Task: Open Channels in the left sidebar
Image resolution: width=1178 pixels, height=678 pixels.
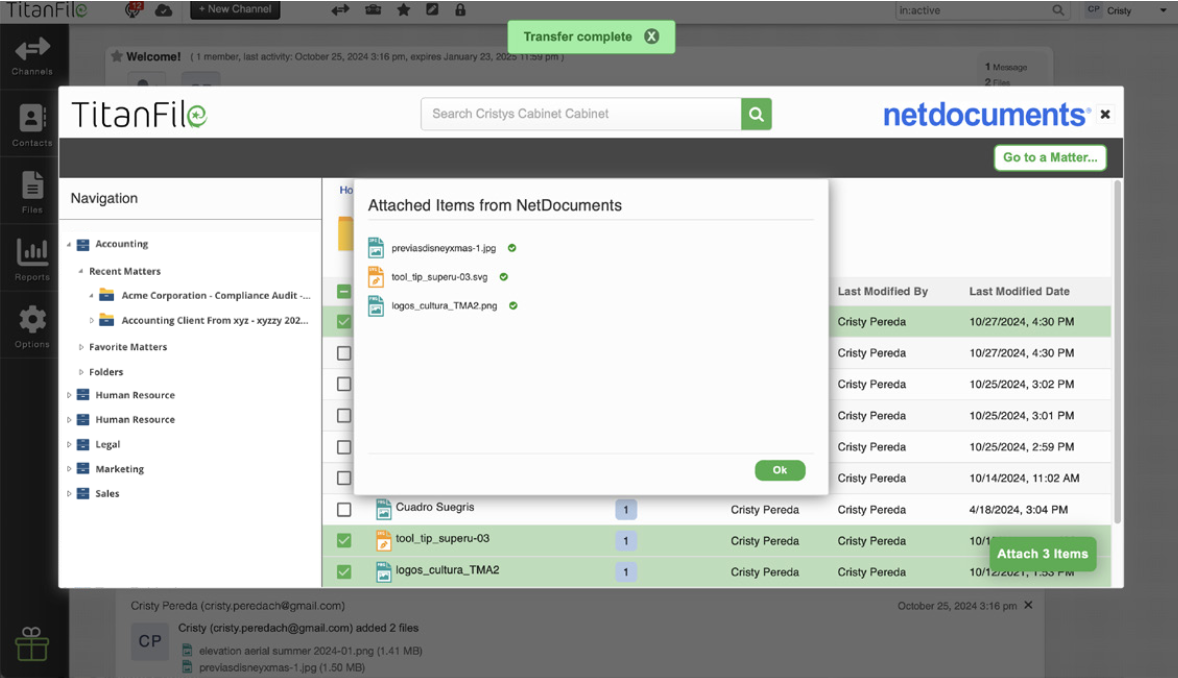Action: pyautogui.click(x=32, y=56)
